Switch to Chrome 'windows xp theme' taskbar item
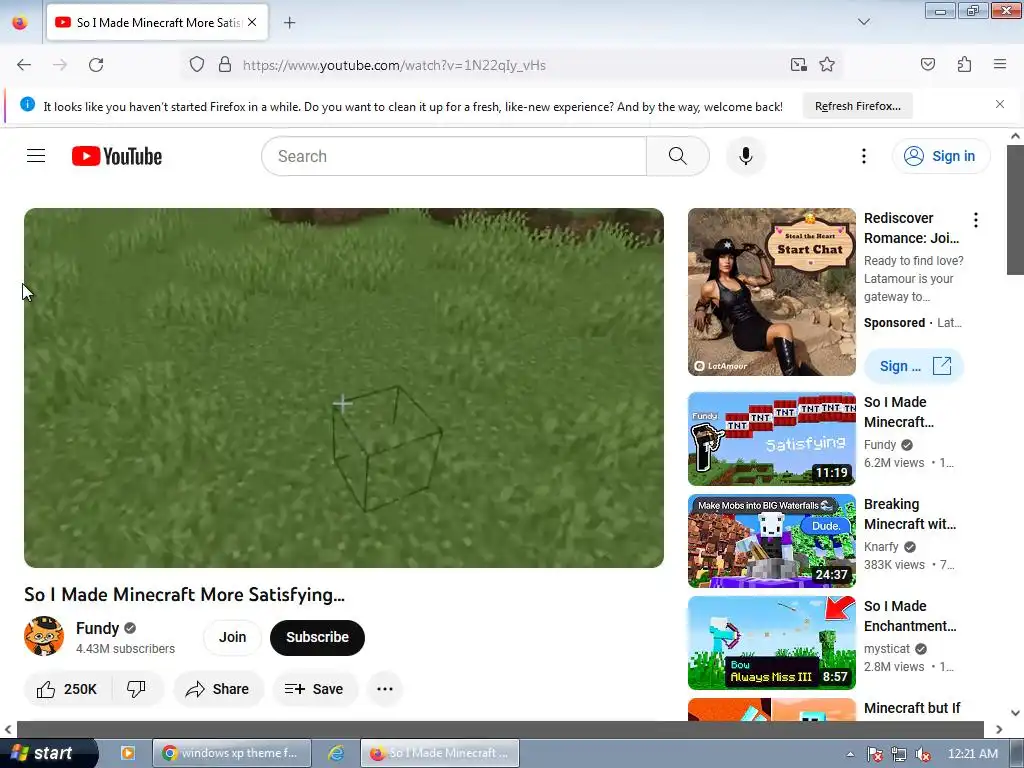Viewport: 1024px width, 768px height. click(231, 753)
